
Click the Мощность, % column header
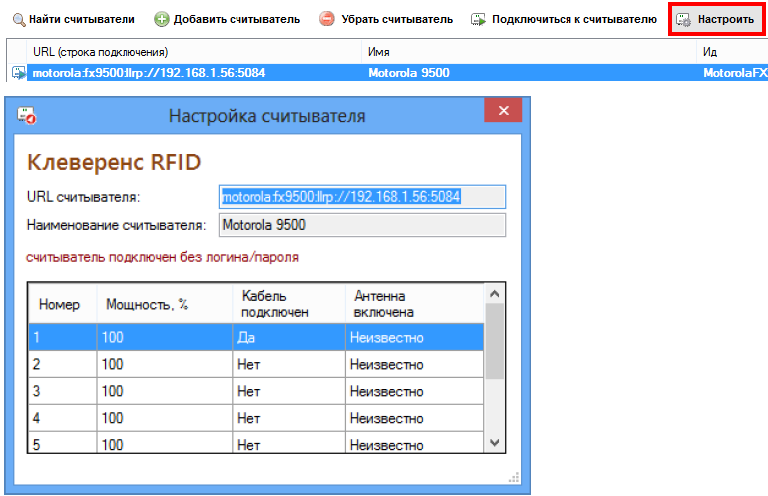[165, 304]
